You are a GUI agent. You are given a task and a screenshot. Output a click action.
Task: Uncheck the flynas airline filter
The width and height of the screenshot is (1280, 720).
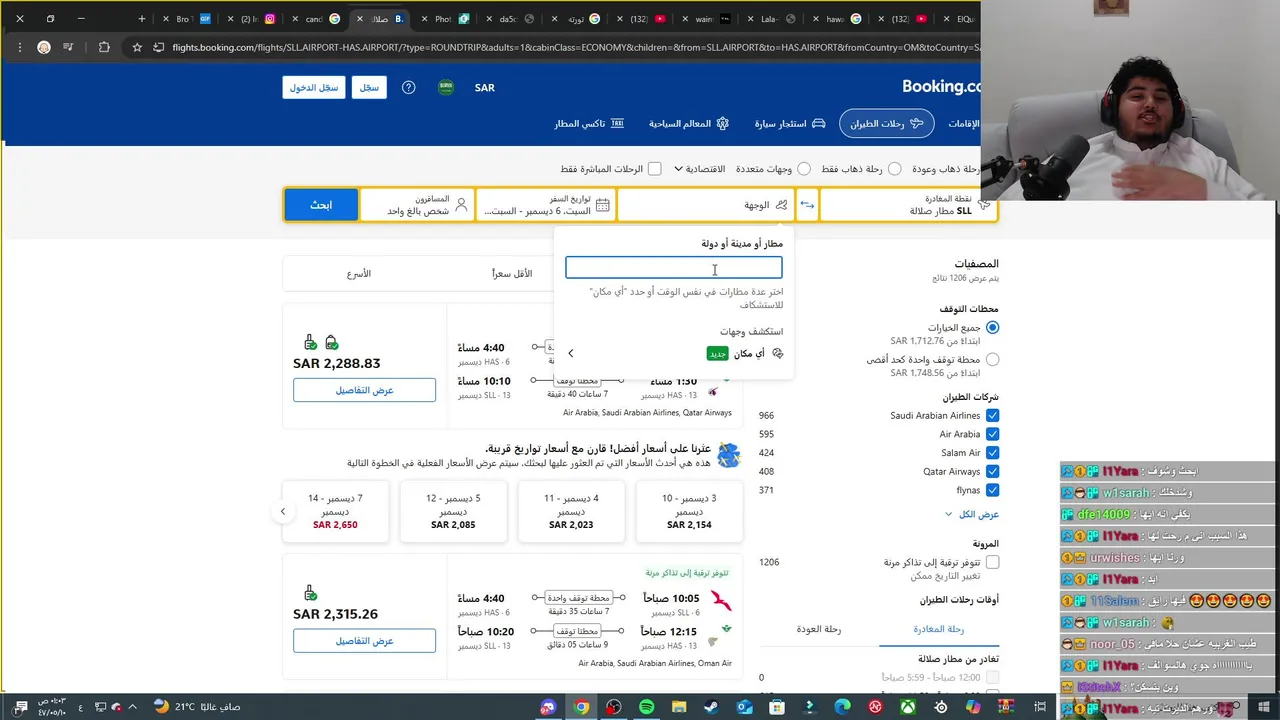[992, 490]
